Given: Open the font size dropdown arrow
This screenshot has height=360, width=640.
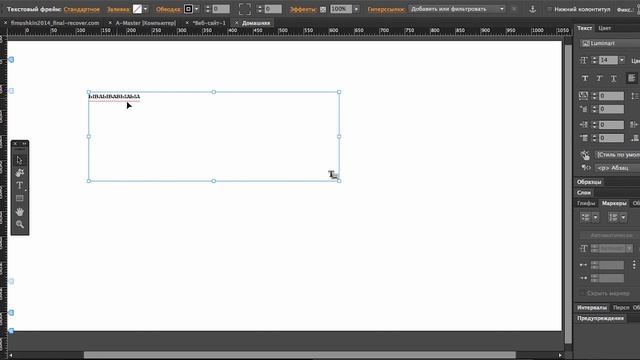Looking at the screenshot, I should [622, 60].
